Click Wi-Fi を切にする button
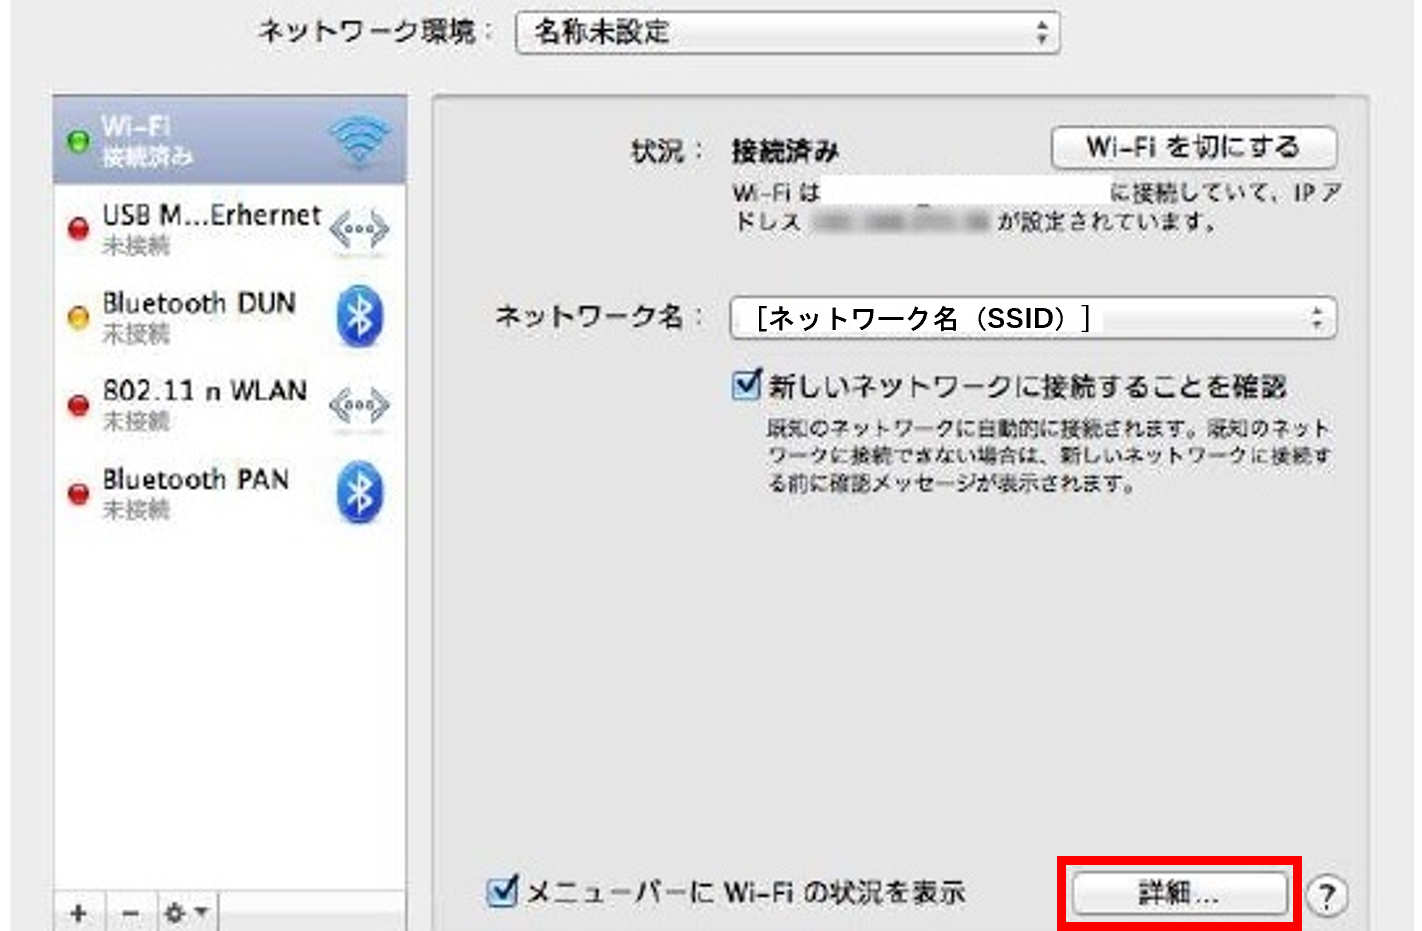 pos(1194,148)
